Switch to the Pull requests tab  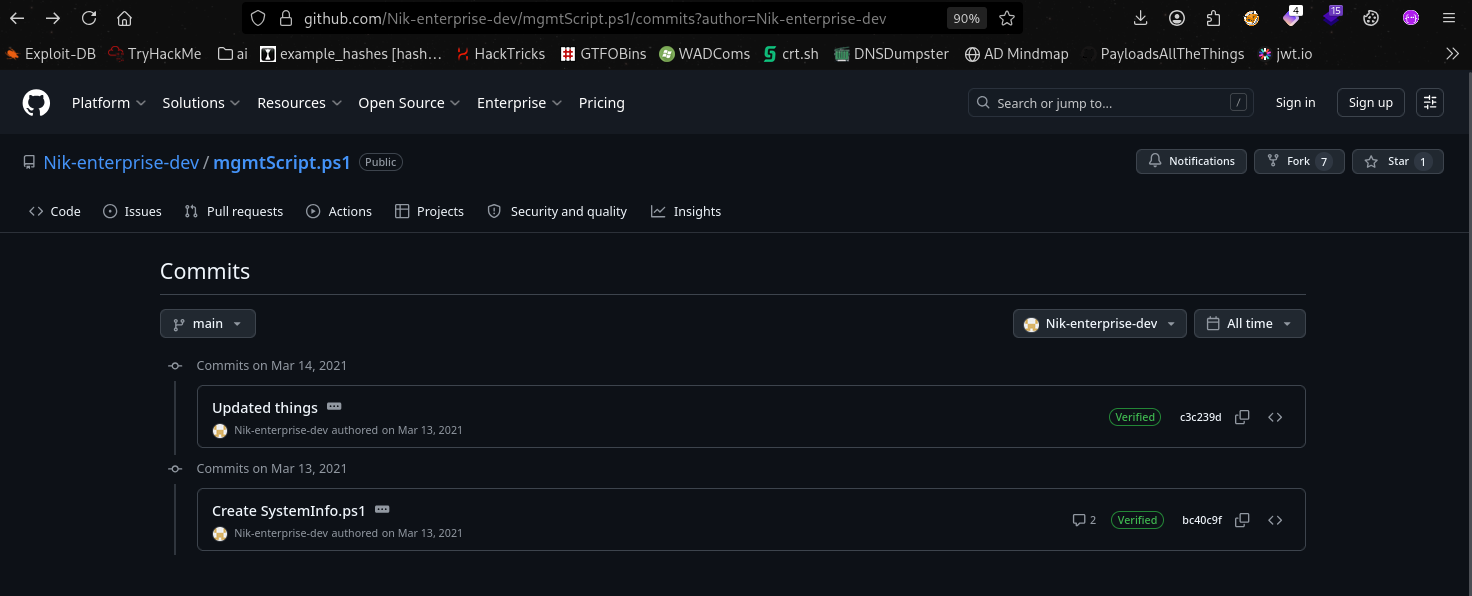(x=234, y=211)
